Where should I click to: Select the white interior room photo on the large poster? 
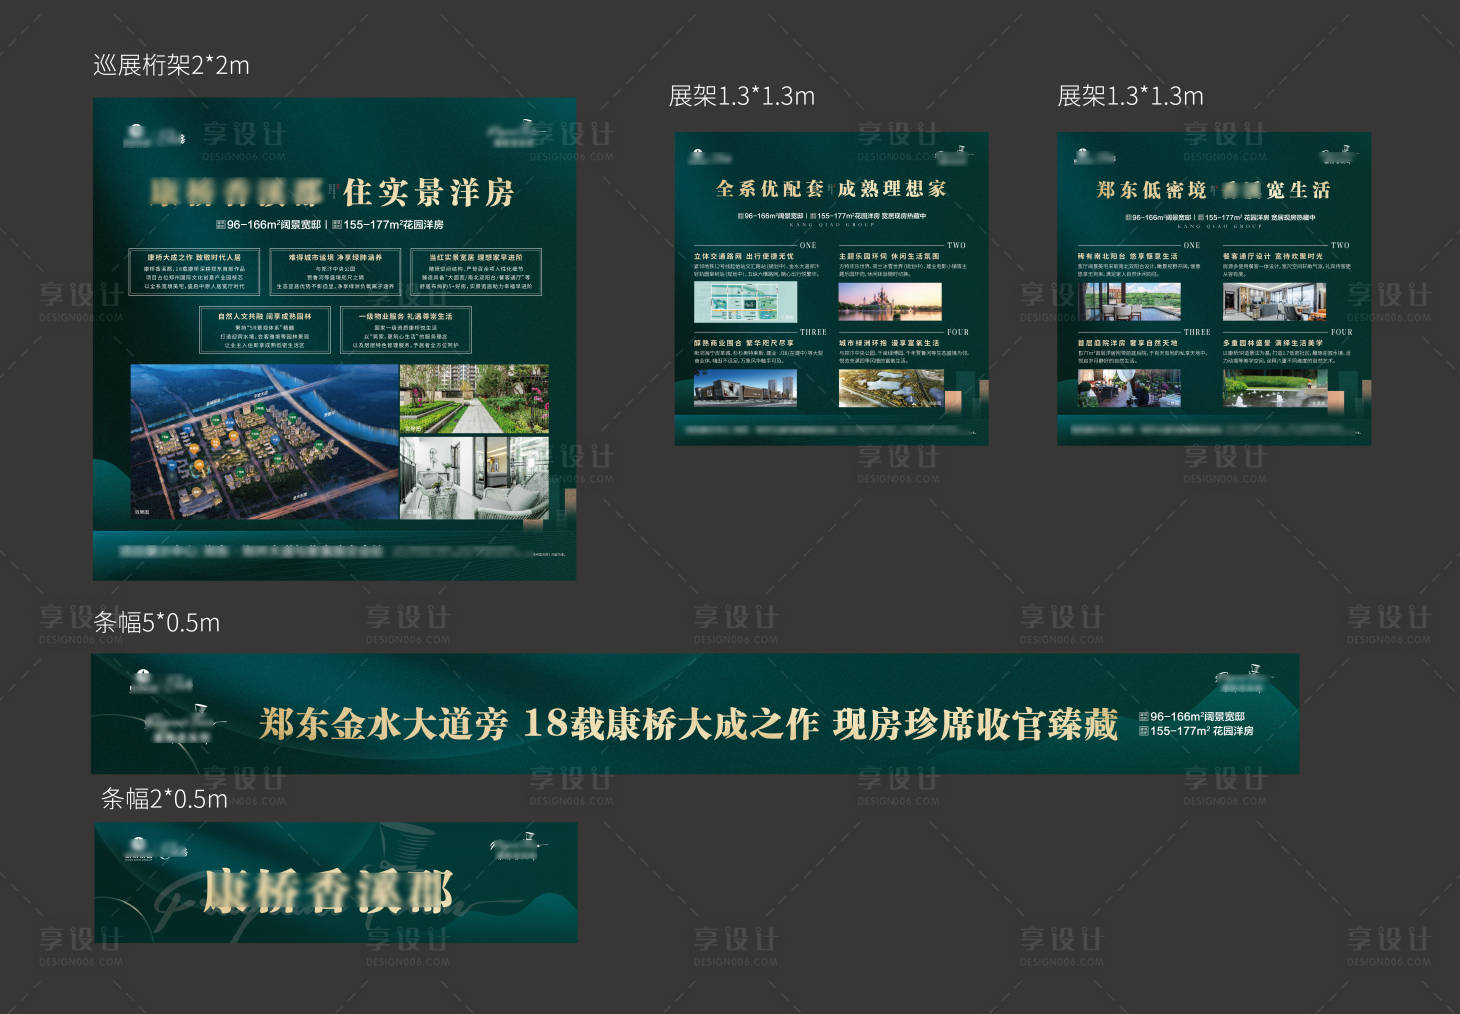474,478
